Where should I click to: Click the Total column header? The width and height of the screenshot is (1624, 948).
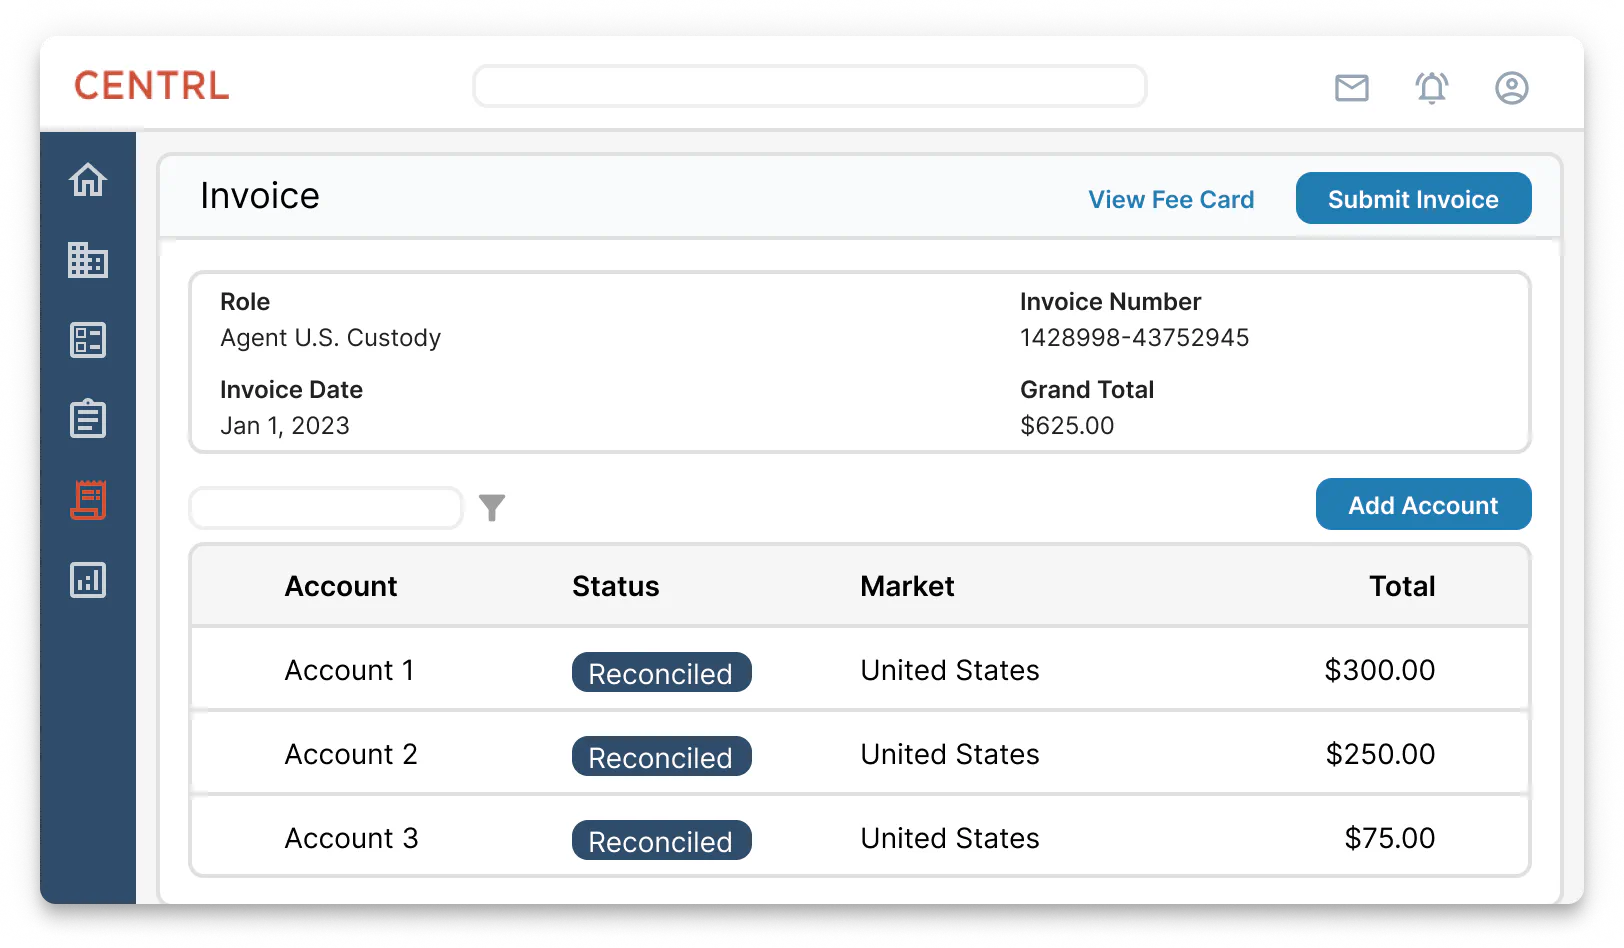(x=1402, y=586)
